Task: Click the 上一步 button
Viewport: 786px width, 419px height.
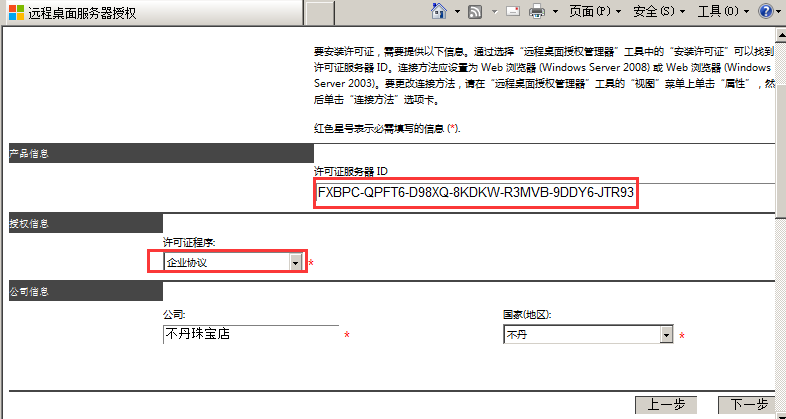Action: tap(665, 405)
